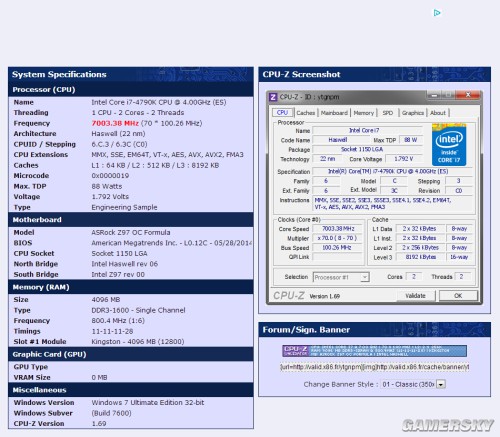Switch to the SPD tab
Screen dimensions: 500x437
[x=388, y=113]
